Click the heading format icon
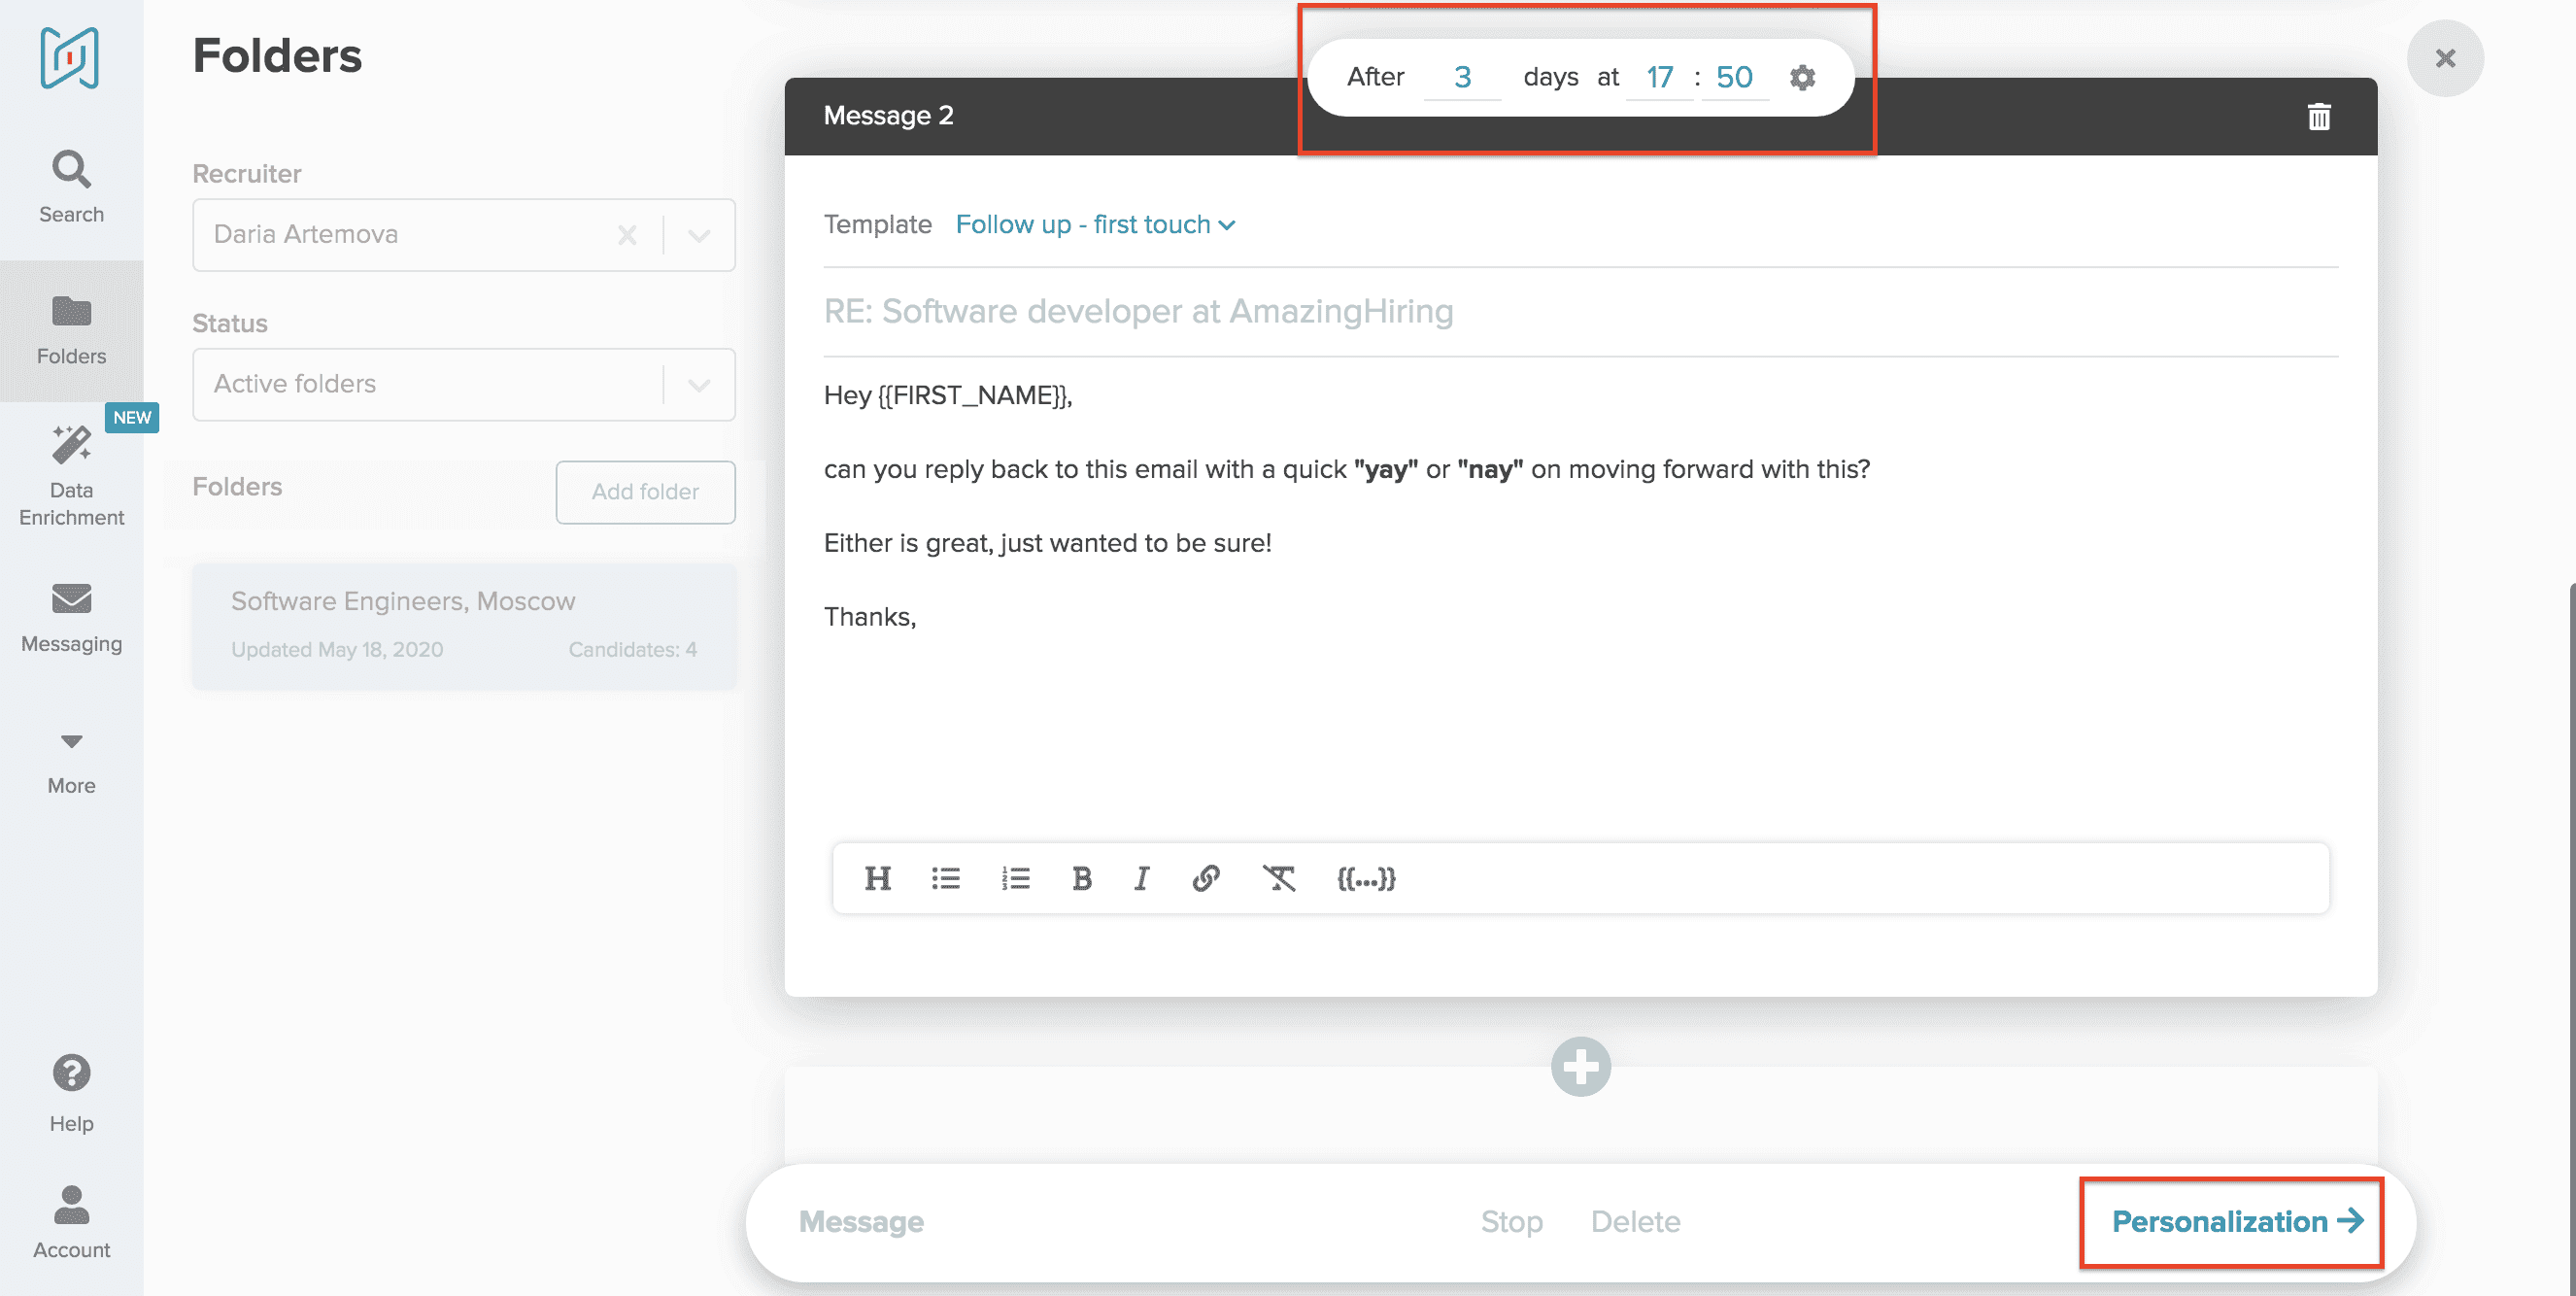The image size is (2576, 1296). click(x=877, y=878)
